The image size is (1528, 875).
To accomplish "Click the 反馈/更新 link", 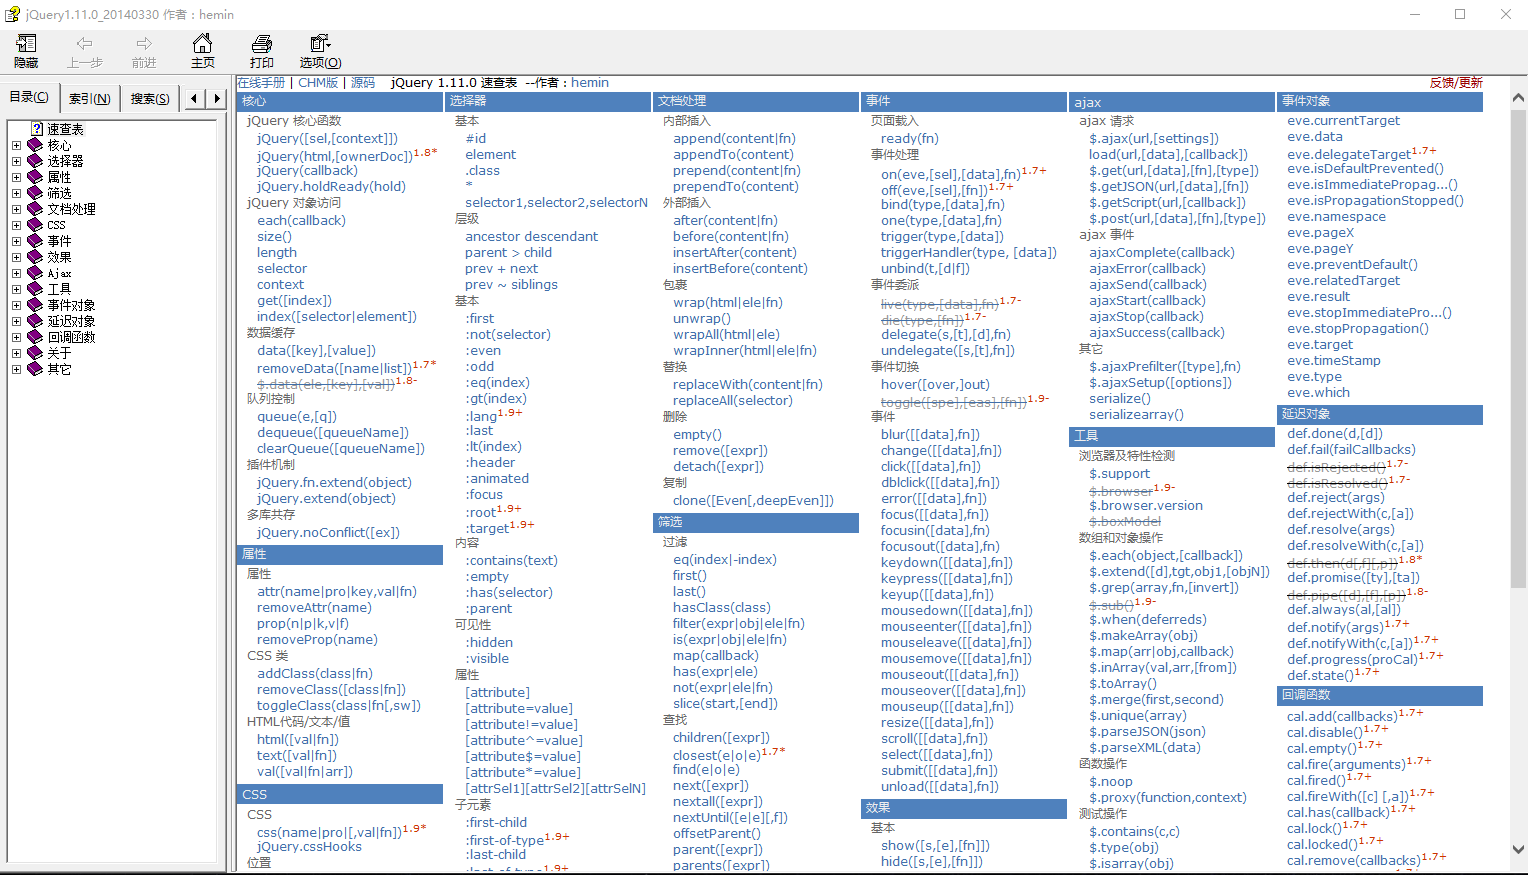I will (1455, 83).
